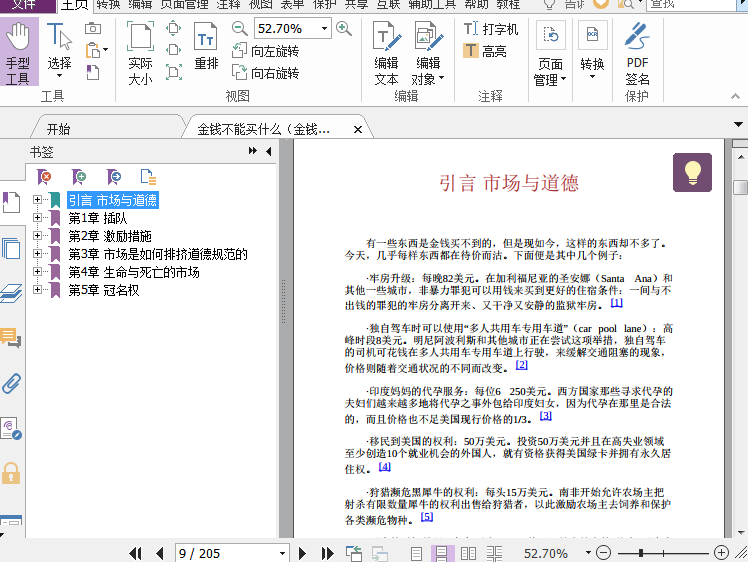Switch to the 开始 document tab
Screen dimensions: 748x562
58,129
